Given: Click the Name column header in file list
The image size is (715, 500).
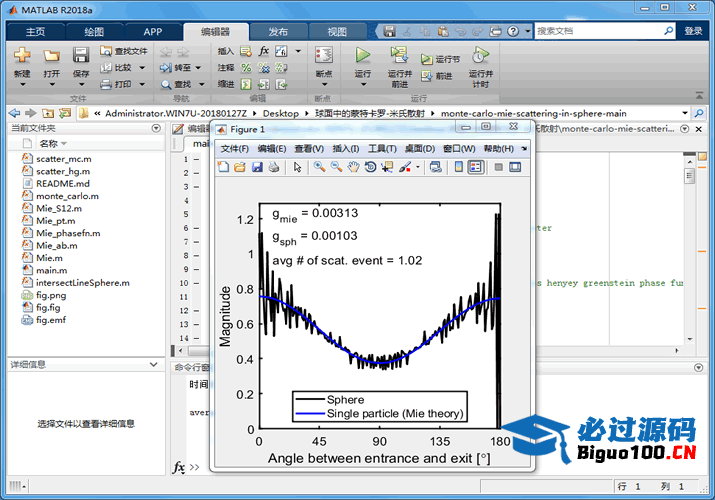Looking at the screenshot, I should pyautogui.click(x=52, y=144).
